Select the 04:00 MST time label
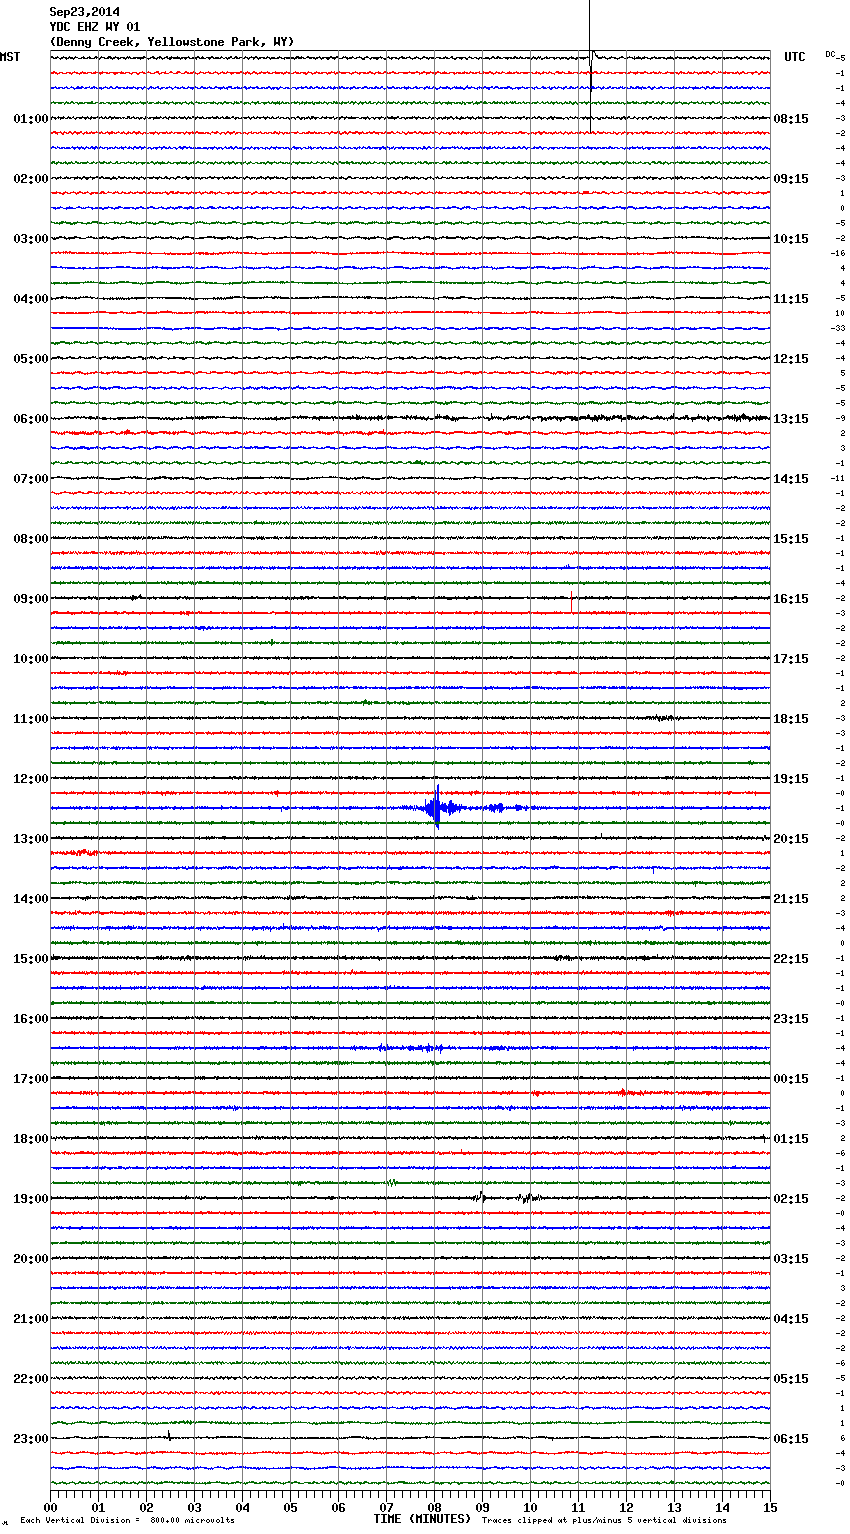 (x=31, y=299)
